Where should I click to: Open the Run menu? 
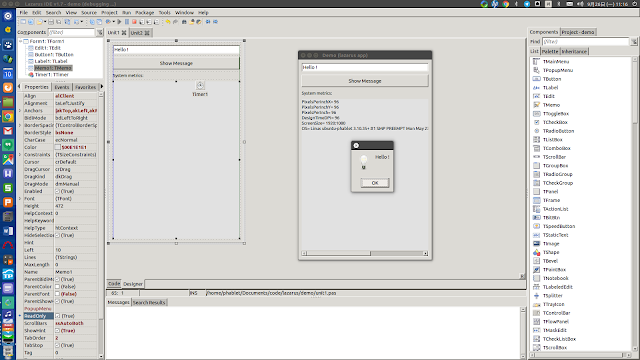coord(127,13)
